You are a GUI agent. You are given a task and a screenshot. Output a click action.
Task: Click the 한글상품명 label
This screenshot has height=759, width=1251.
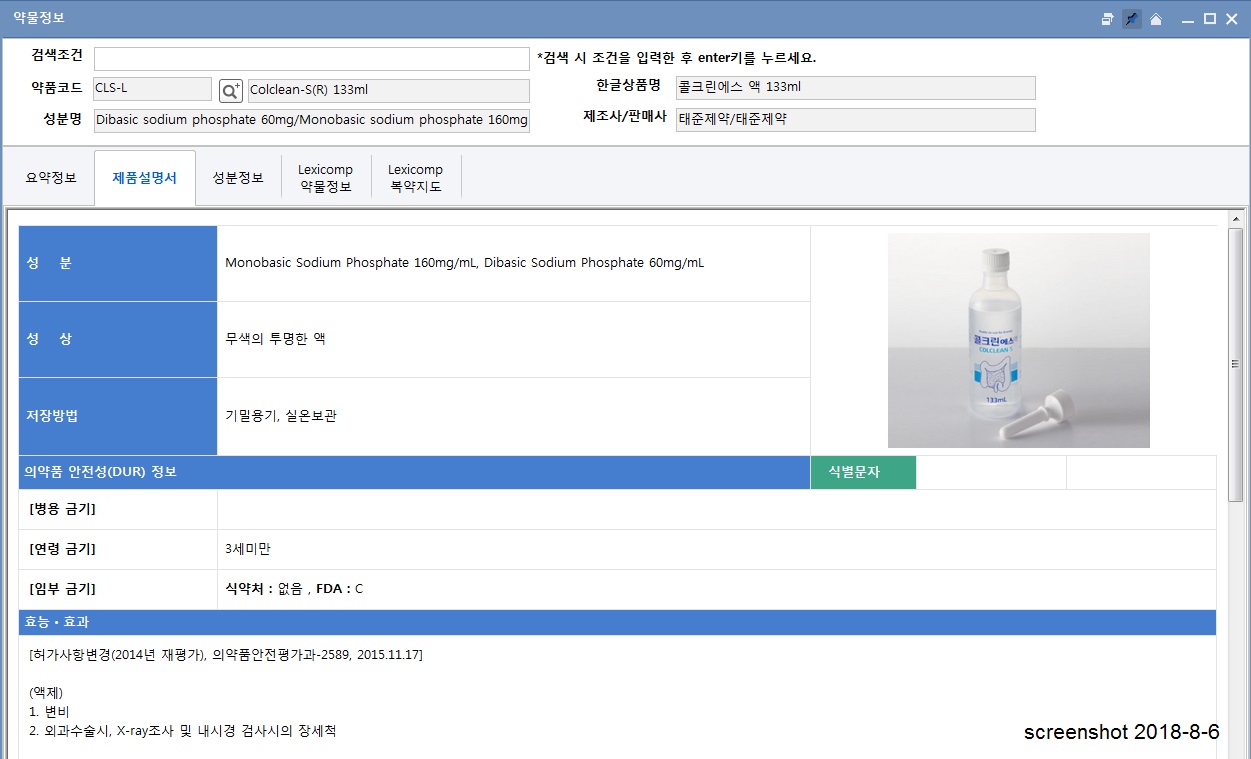click(628, 85)
